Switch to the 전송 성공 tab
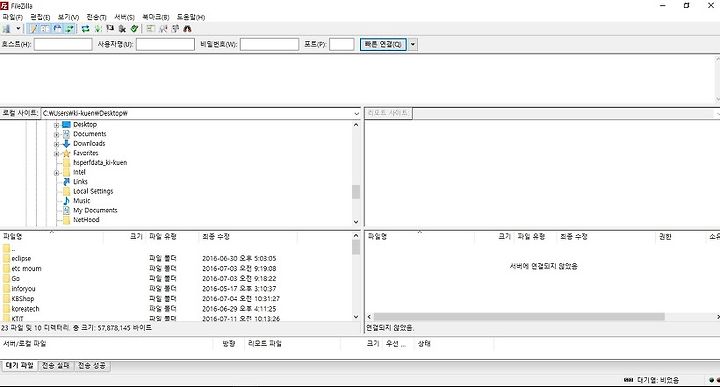The height and width of the screenshot is (387, 720). tap(92, 365)
